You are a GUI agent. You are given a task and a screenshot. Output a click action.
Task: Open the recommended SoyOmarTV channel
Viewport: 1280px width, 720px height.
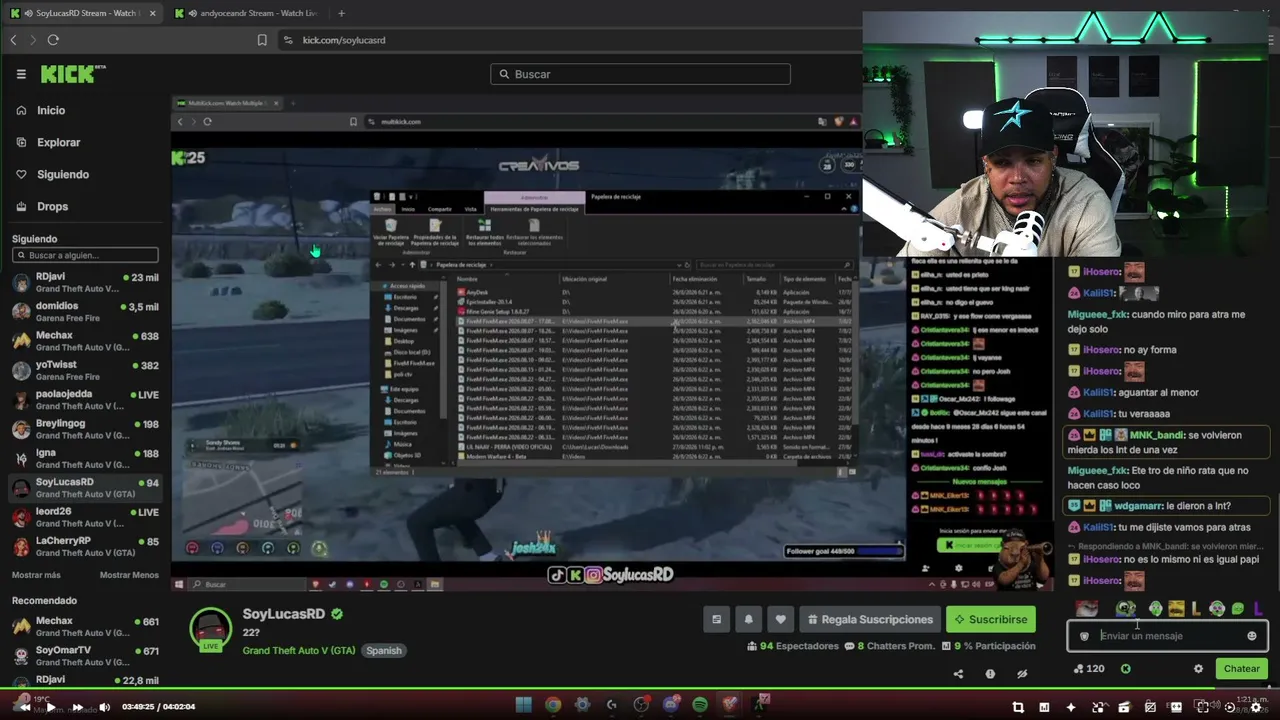85,656
